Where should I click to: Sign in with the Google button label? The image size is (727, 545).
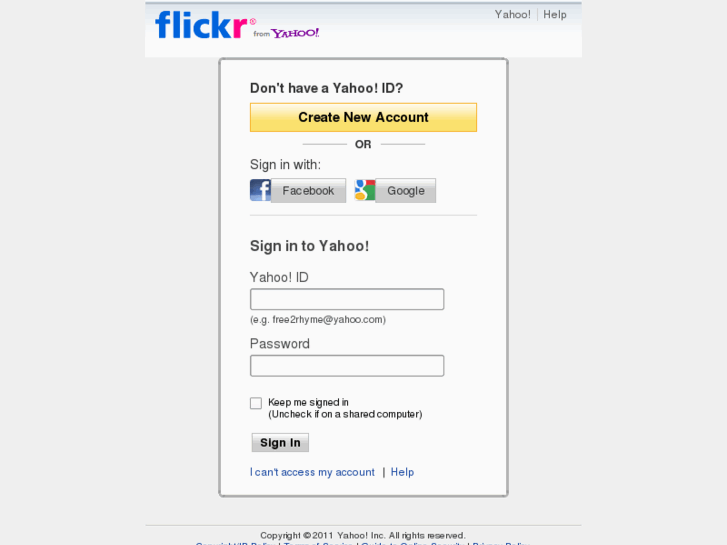(x=406, y=191)
